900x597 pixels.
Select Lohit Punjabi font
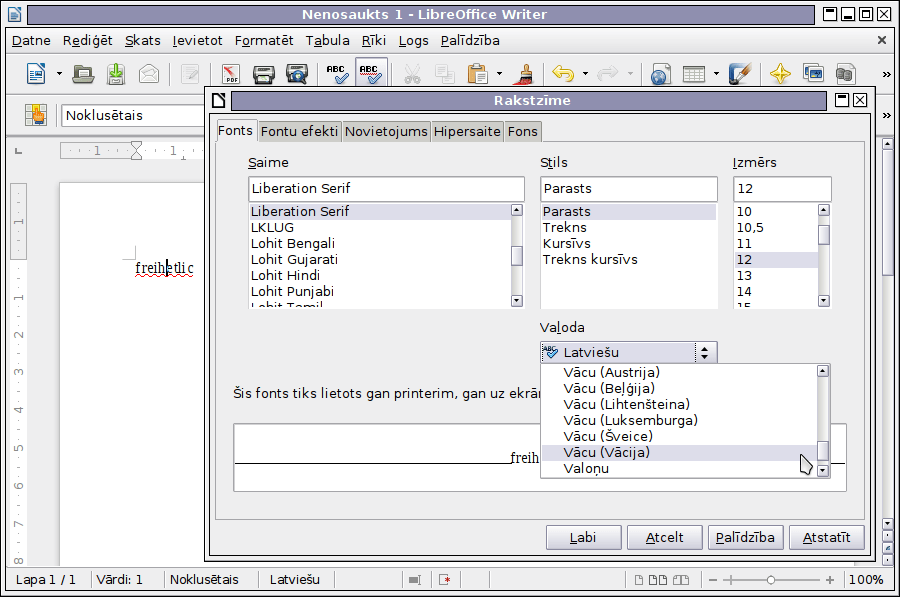point(379,292)
